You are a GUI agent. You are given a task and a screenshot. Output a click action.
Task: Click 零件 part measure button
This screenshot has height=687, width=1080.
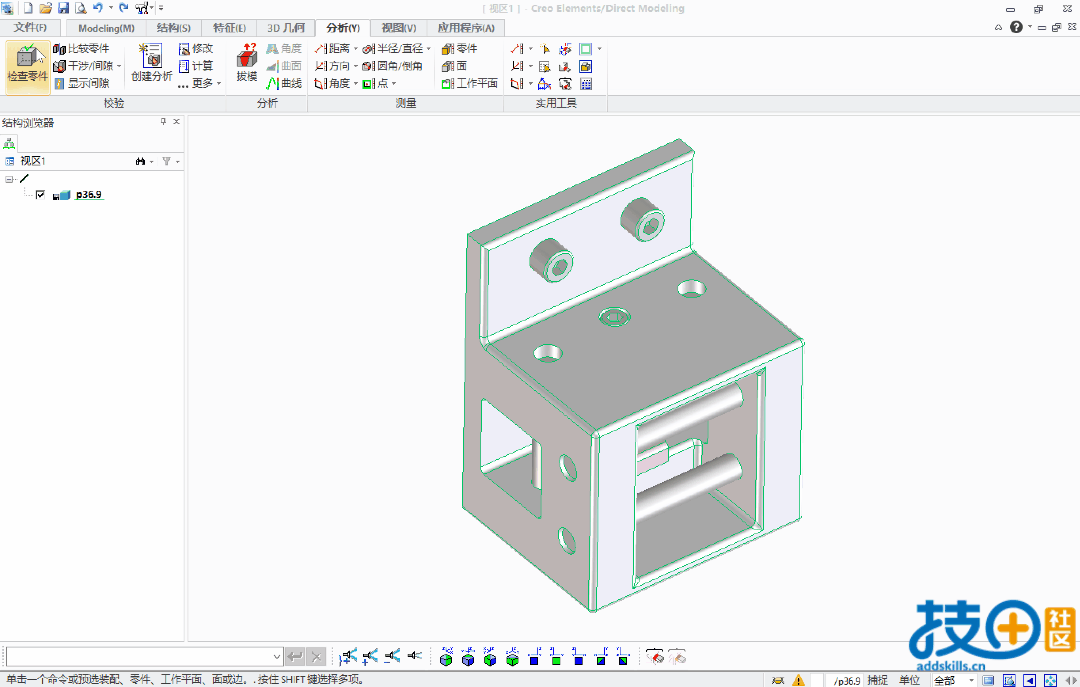[x=459, y=49]
